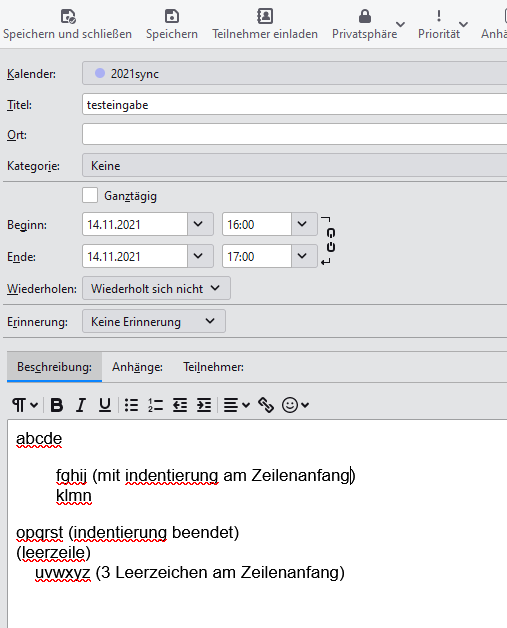Screen dimensions: 507x628
Task: Open the smiley emoji picker
Action: click(x=295, y=405)
